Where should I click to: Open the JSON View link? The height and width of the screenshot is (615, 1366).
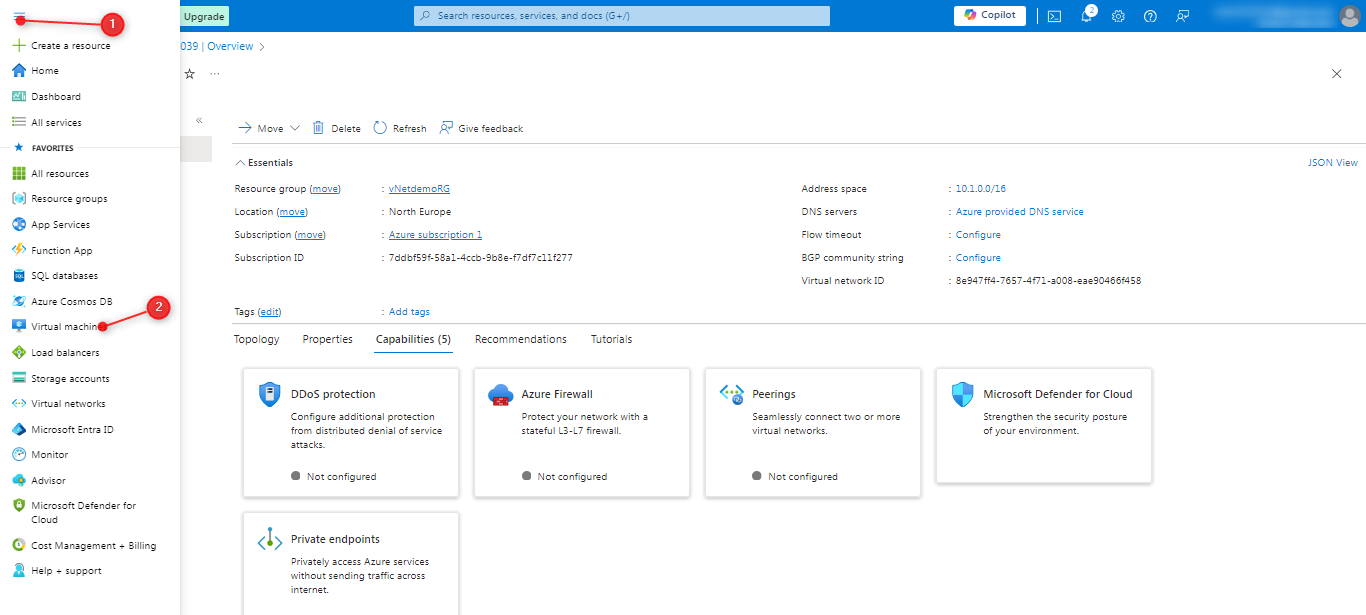pyautogui.click(x=1333, y=163)
